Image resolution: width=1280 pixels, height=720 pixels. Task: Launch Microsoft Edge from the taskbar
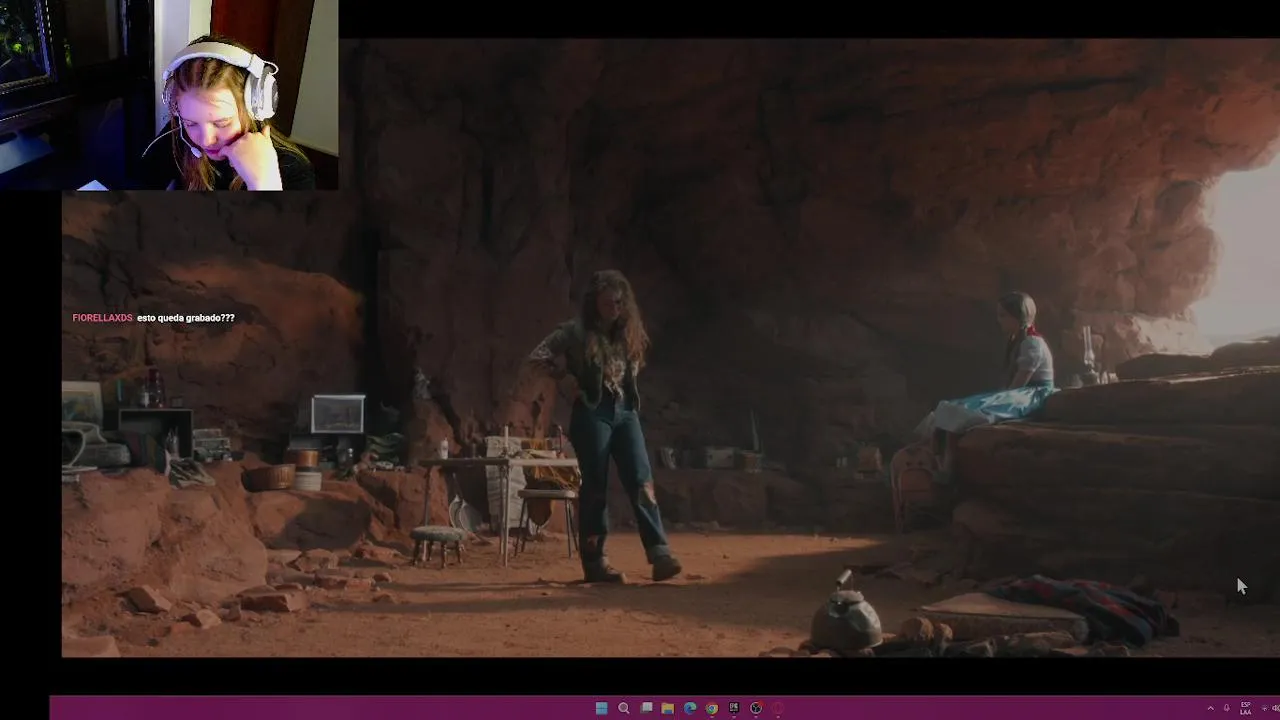click(x=689, y=708)
